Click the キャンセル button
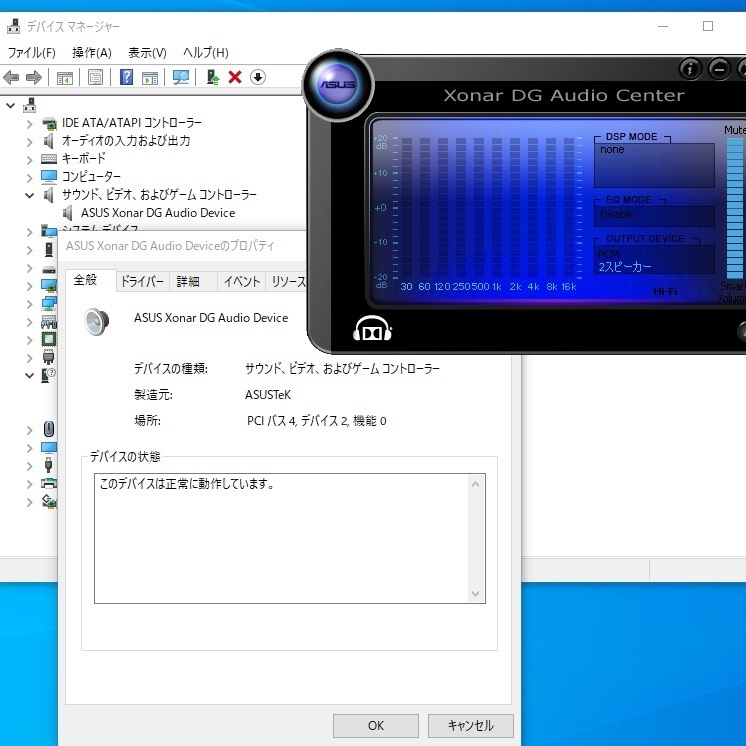Viewport: 746px width, 746px height. 471,726
